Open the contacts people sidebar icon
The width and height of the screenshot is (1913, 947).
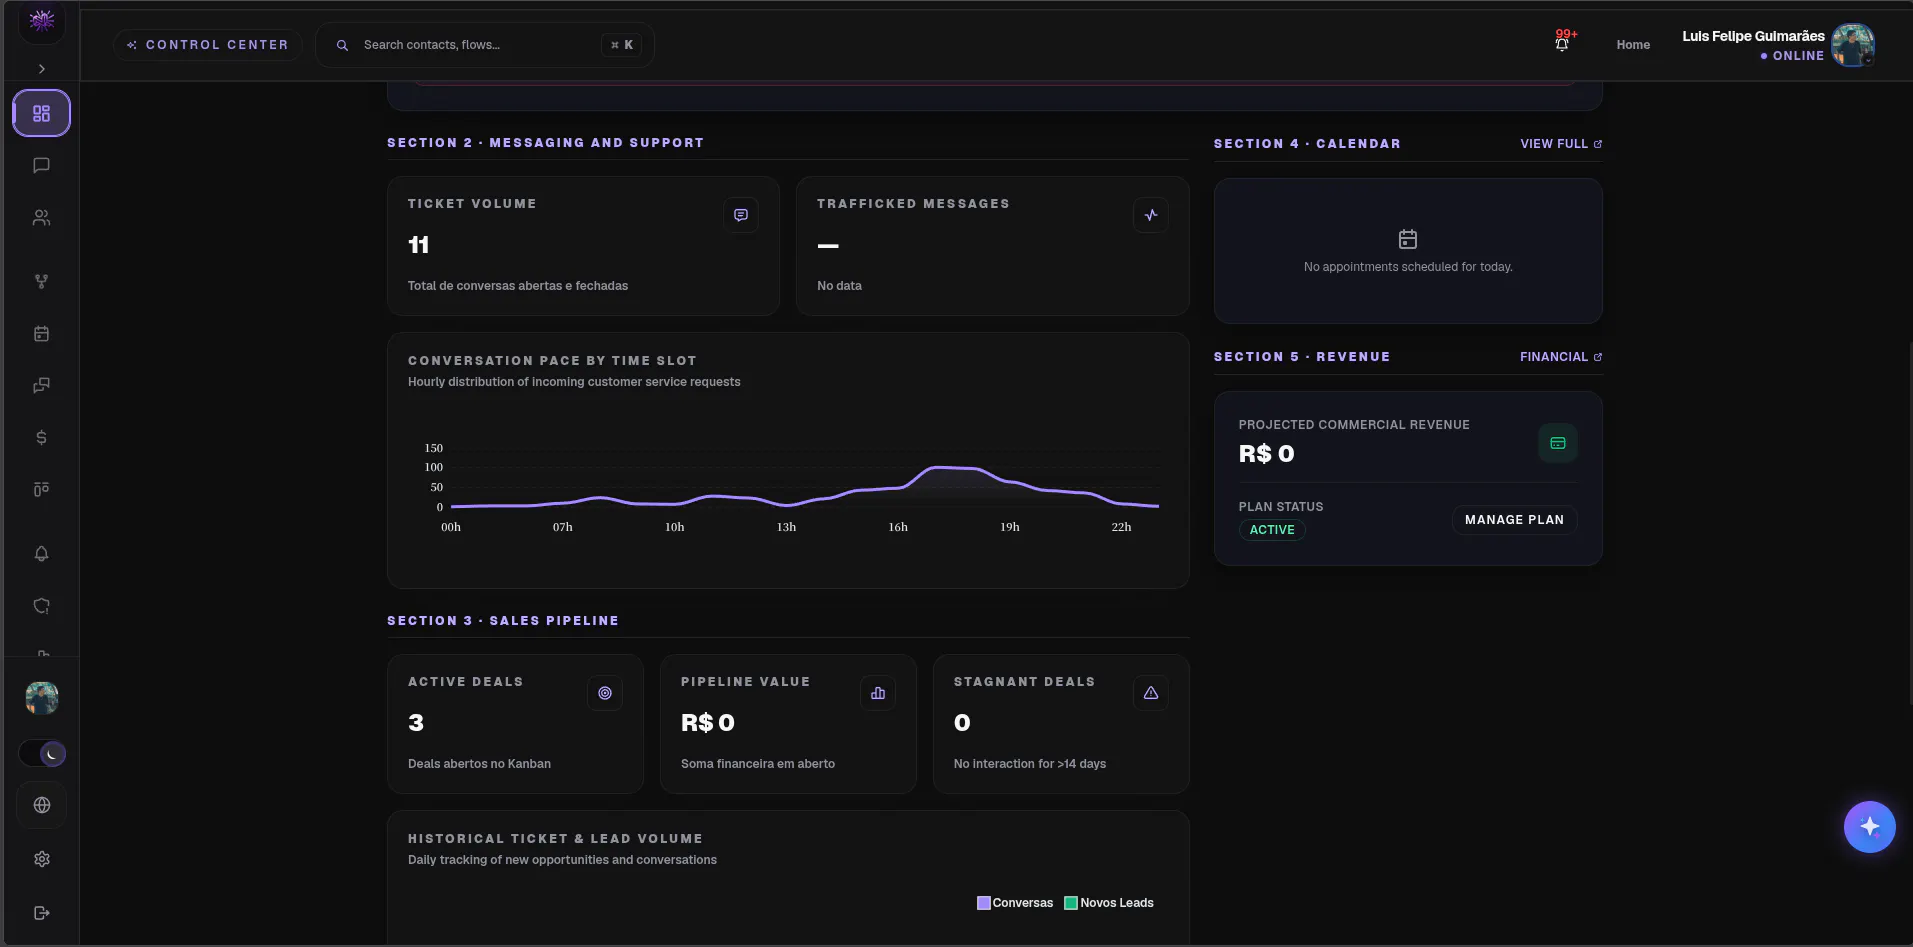[x=41, y=217]
